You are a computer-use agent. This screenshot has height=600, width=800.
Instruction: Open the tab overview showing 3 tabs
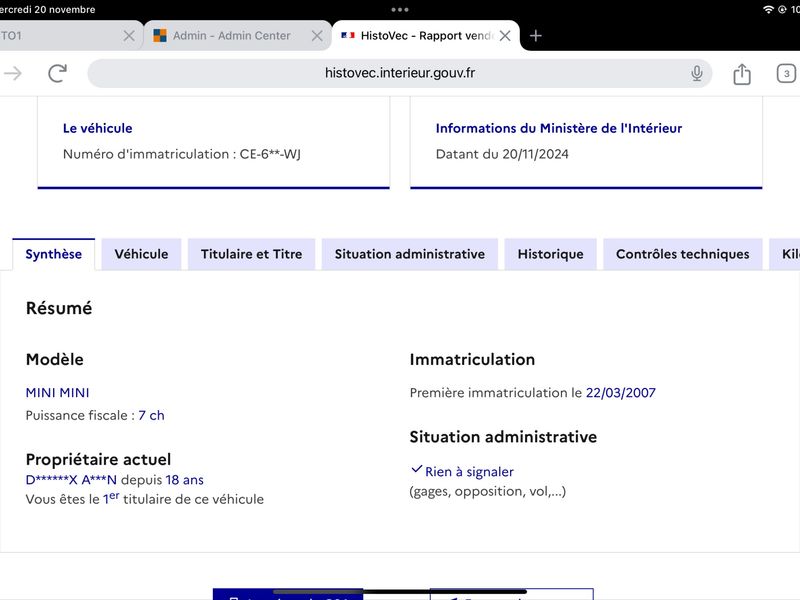pyautogui.click(x=786, y=73)
